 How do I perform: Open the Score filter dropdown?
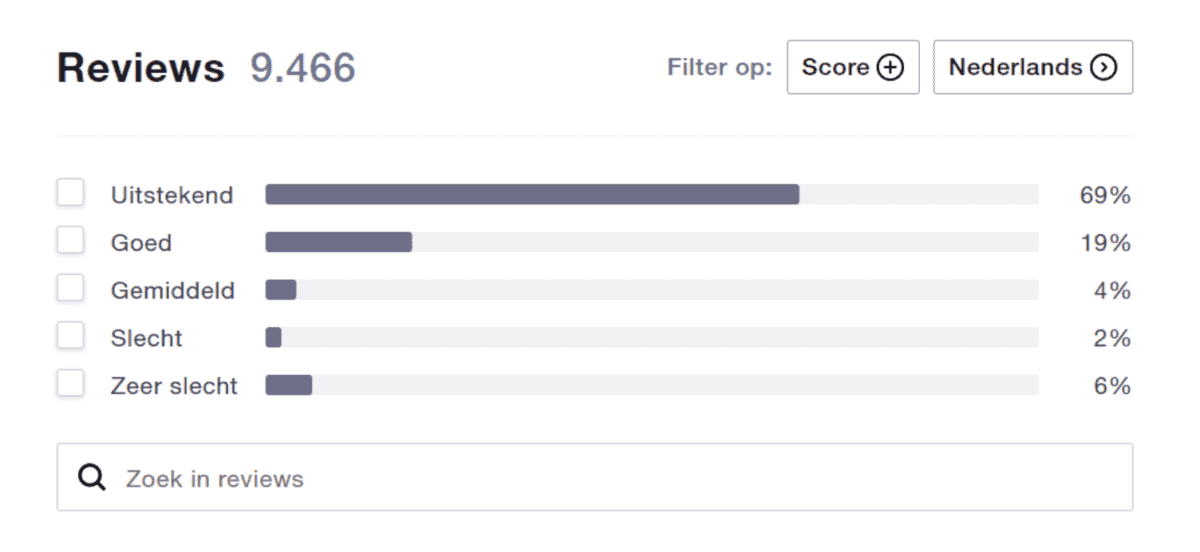coord(853,67)
